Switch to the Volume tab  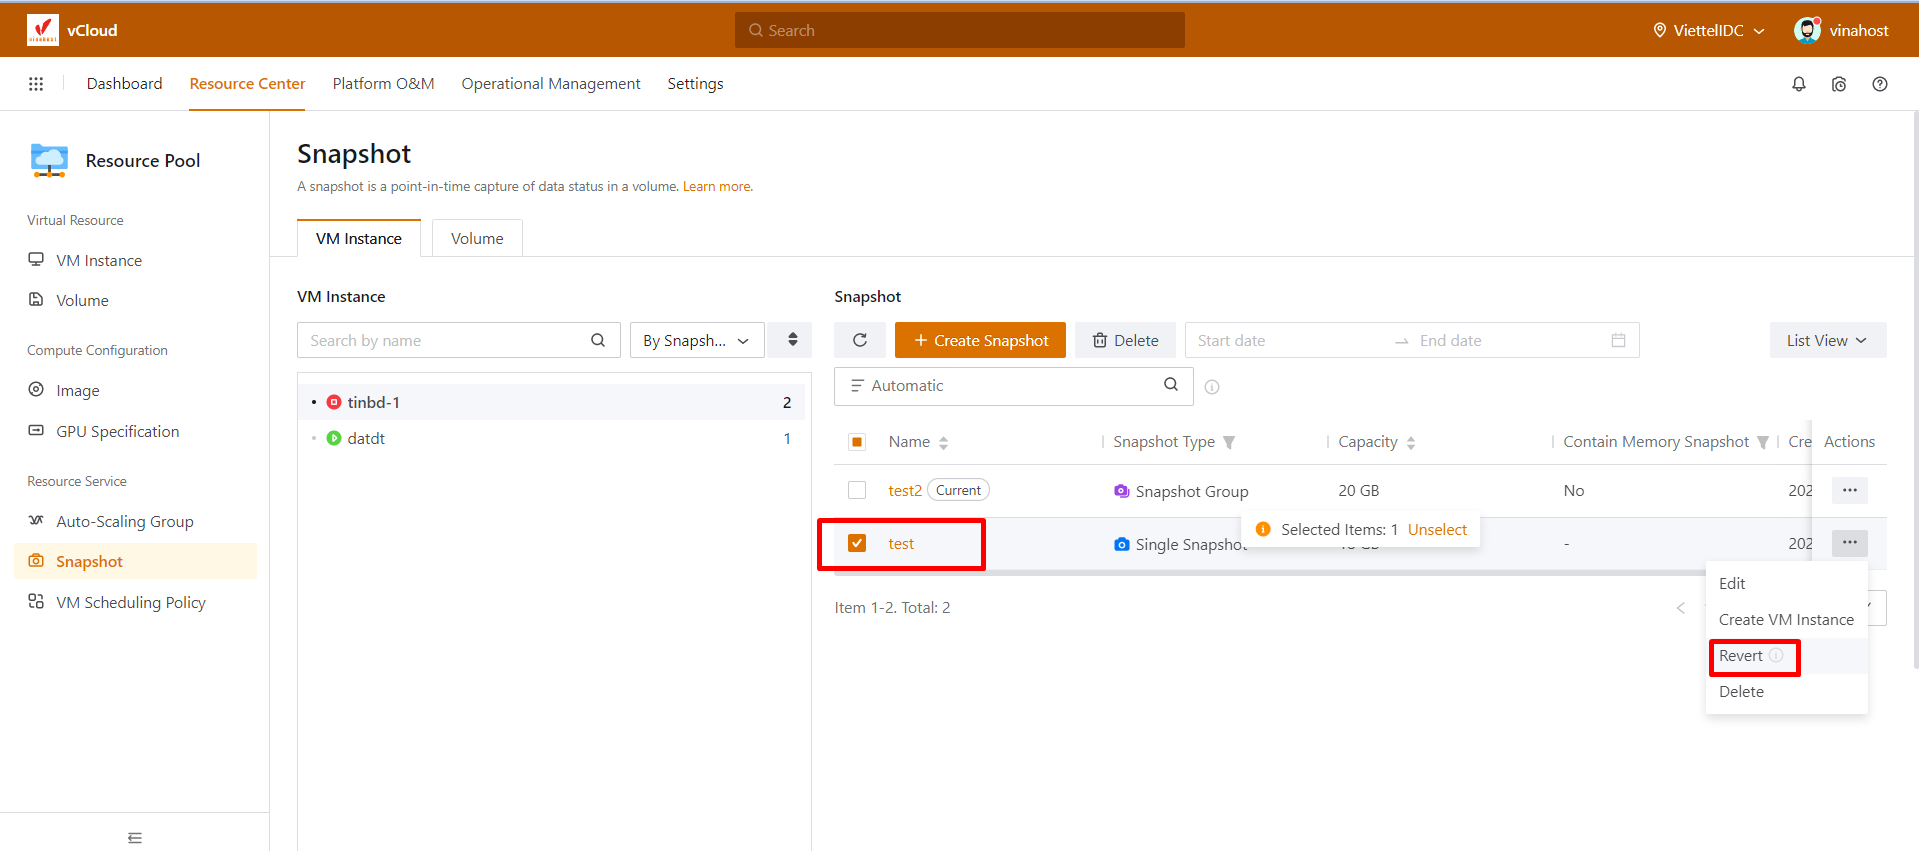point(477,238)
